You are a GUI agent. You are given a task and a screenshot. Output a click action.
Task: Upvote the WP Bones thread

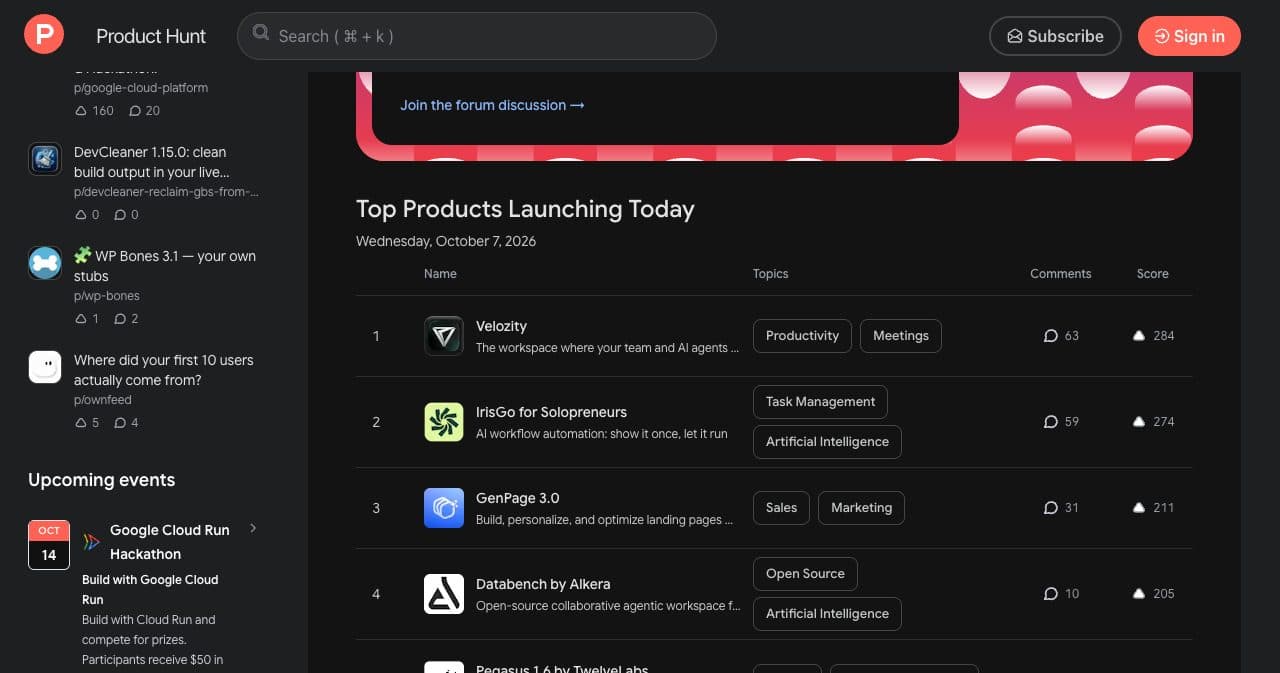point(81,319)
